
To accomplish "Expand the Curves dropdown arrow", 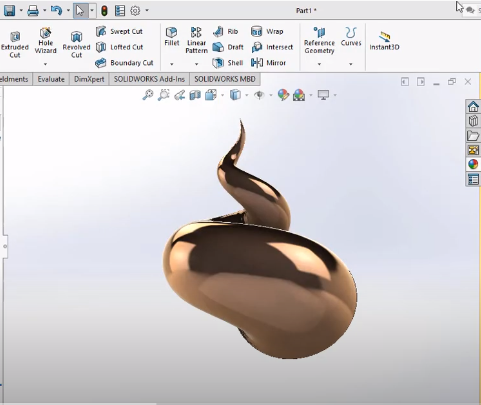I will tap(351, 64).
